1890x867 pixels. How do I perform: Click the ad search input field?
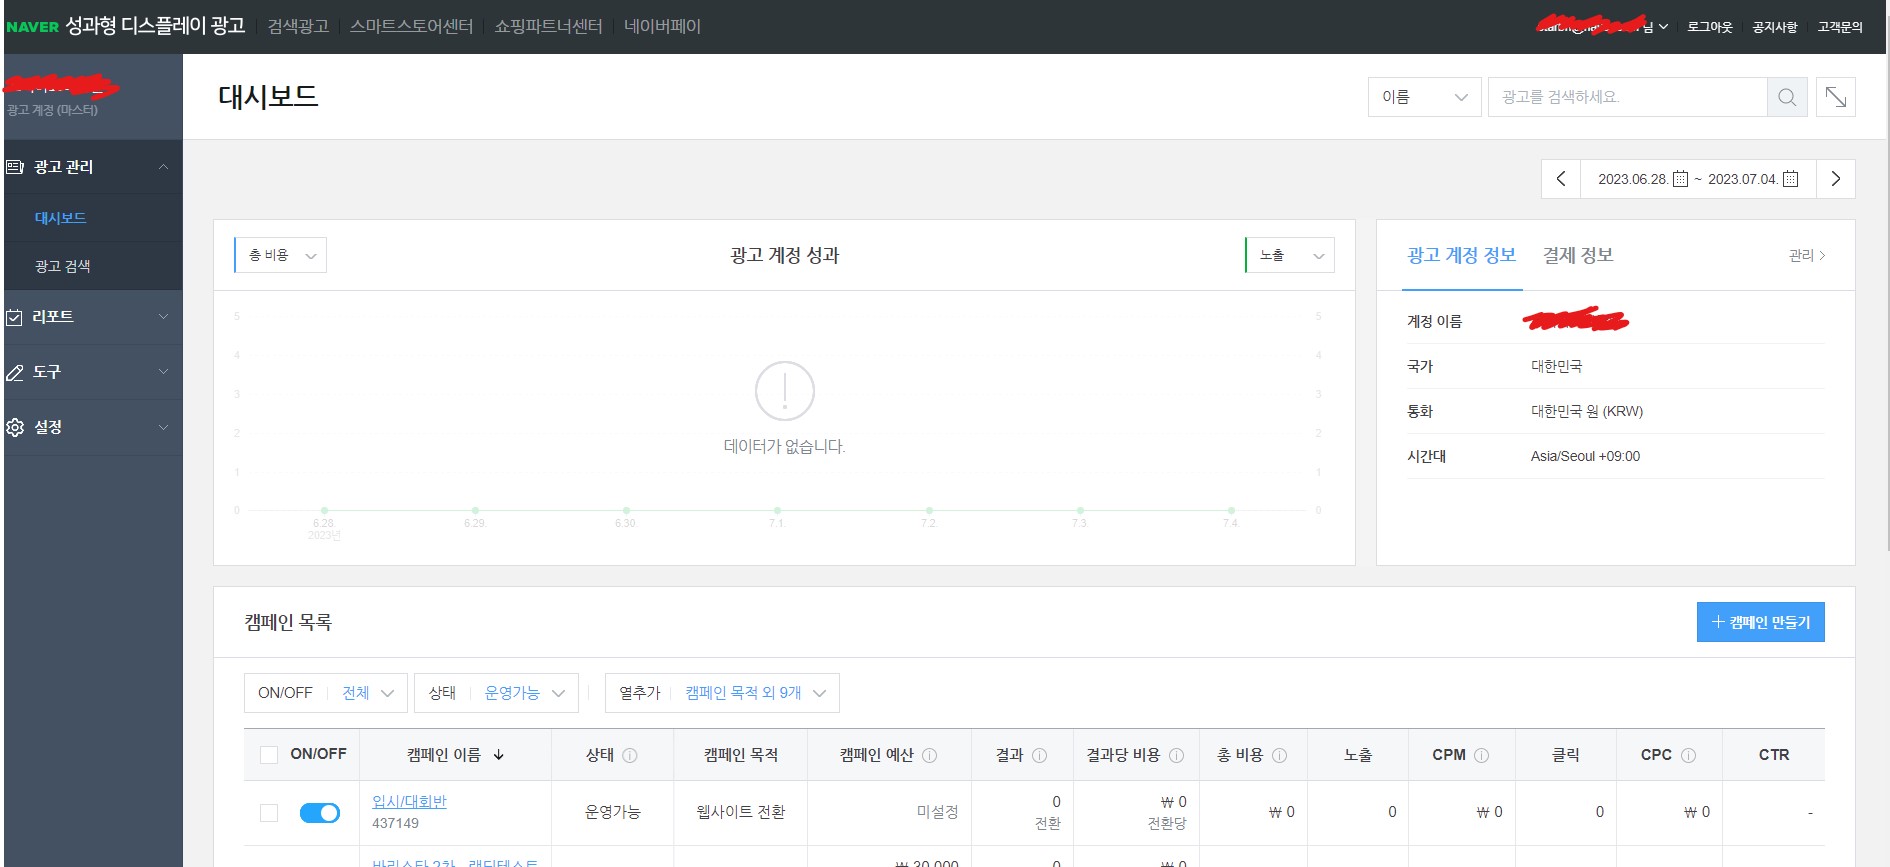[x=1627, y=97]
